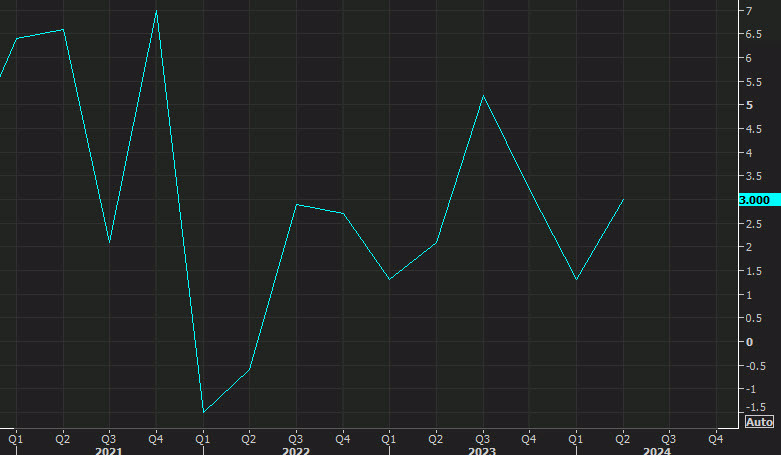Select the 2024 year label
The height and width of the screenshot is (455, 781).
click(657, 451)
